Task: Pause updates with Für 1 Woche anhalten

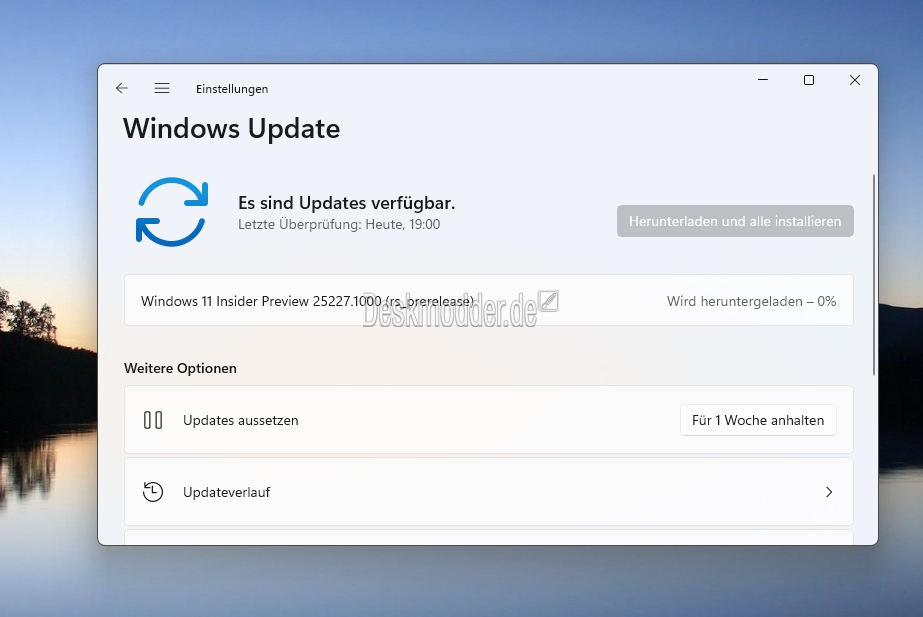Action: [x=758, y=420]
